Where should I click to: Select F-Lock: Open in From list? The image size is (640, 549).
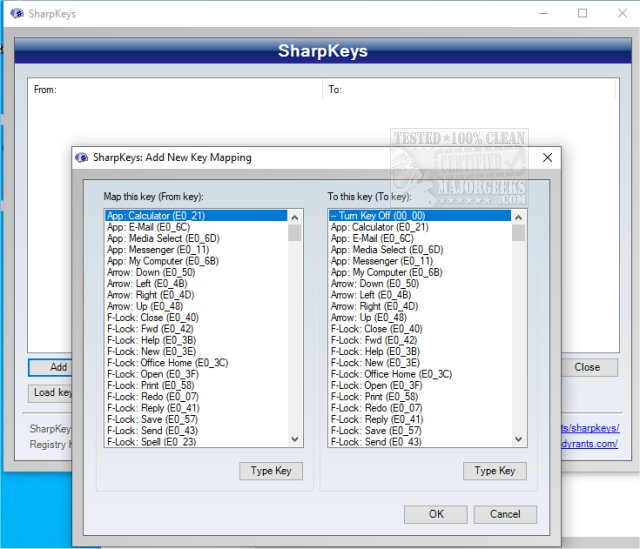click(196, 374)
